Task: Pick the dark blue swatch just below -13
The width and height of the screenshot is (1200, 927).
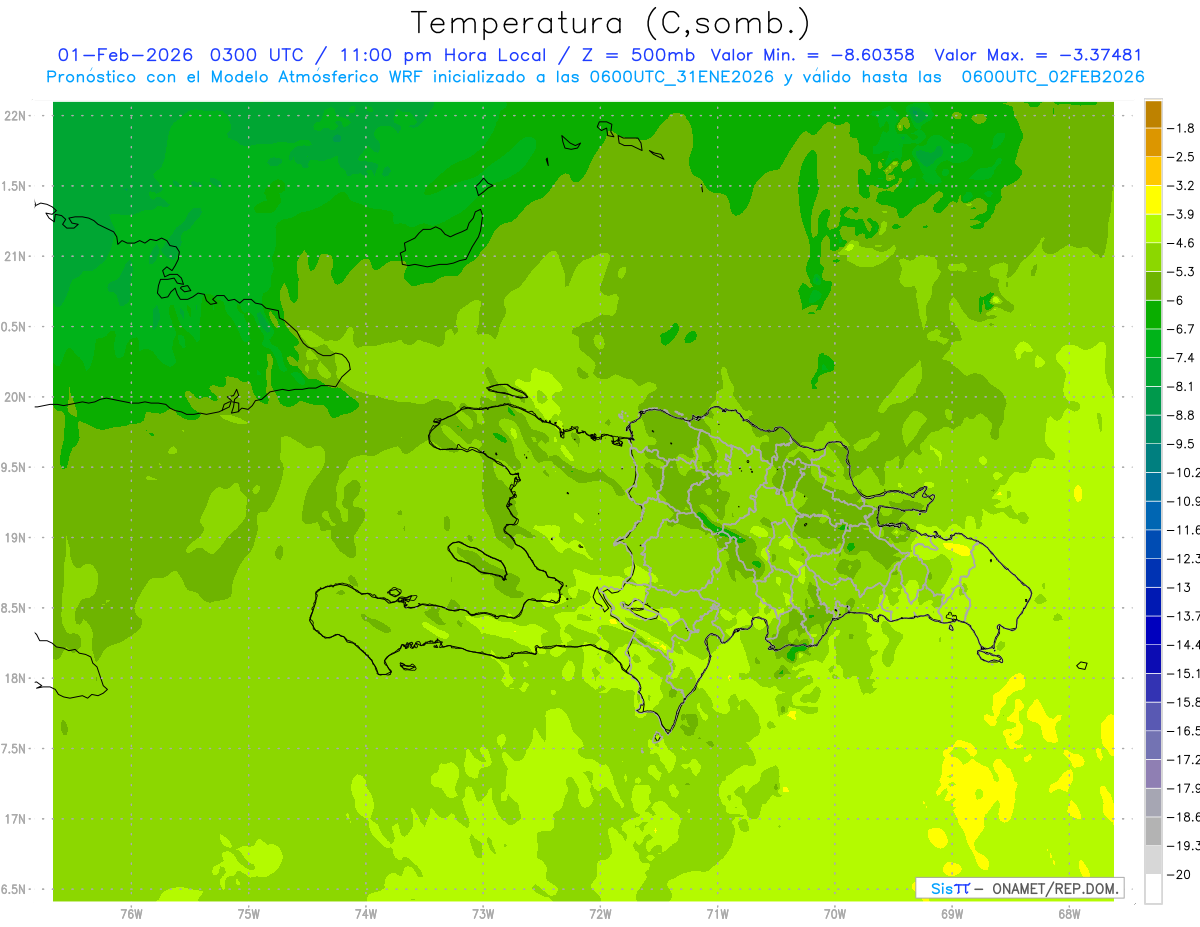Action: point(1153,601)
